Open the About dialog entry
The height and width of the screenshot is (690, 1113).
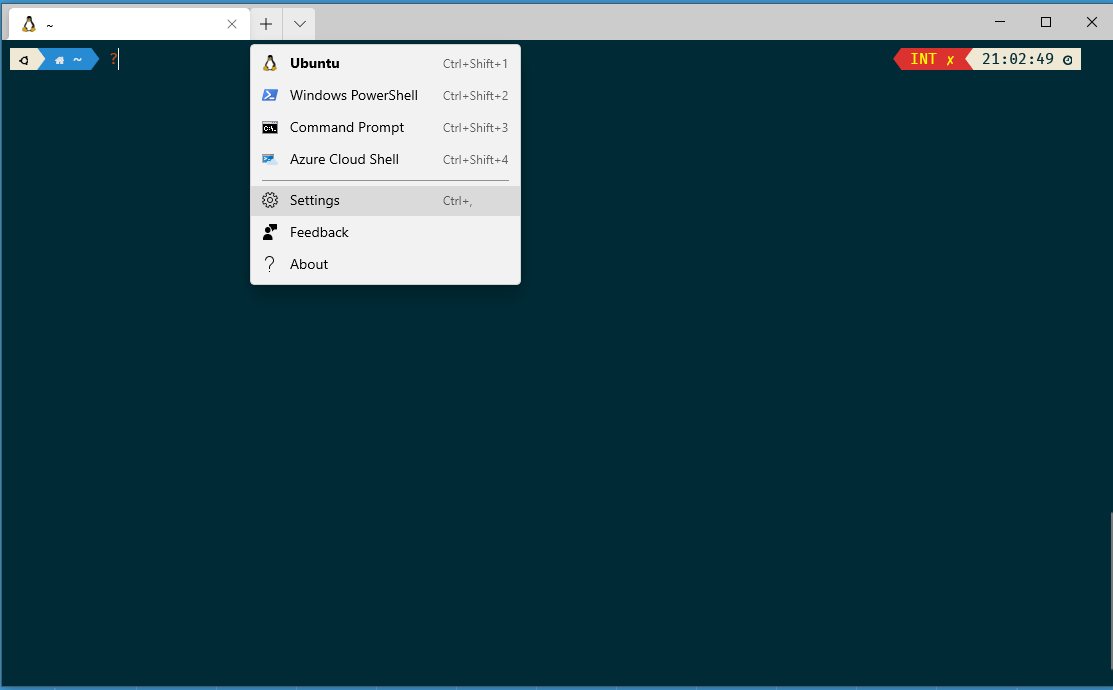tap(385, 264)
